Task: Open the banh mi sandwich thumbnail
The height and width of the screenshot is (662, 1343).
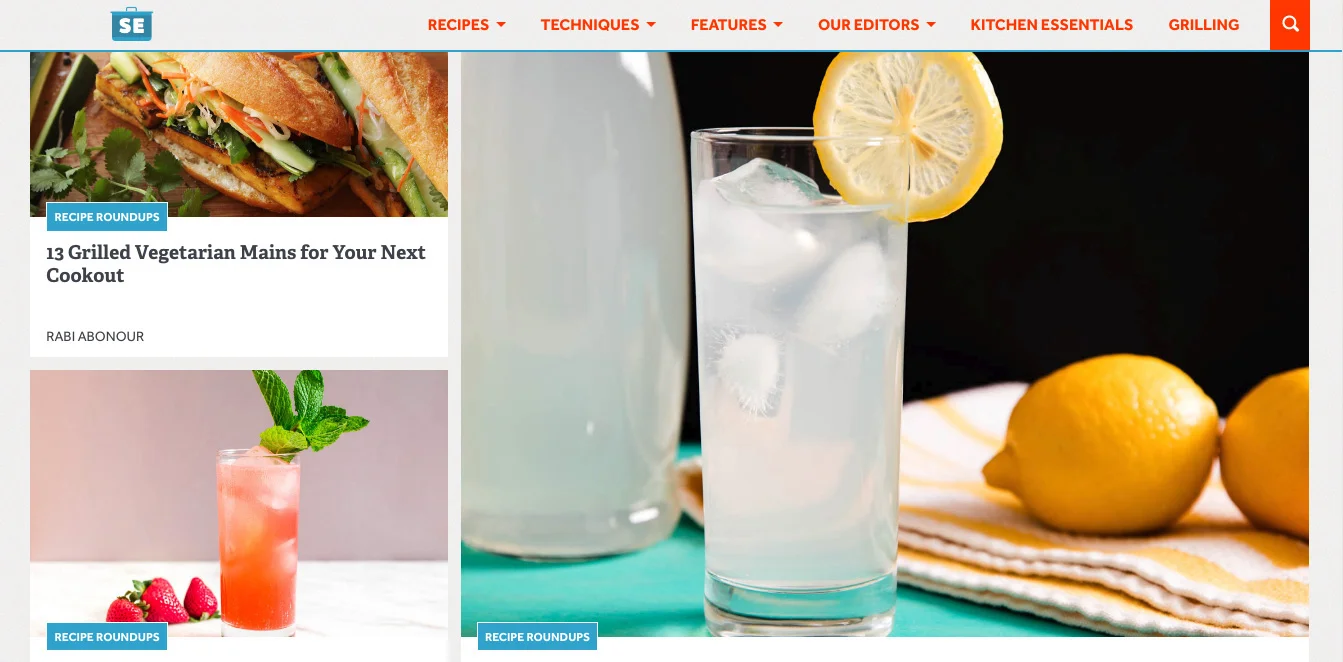Action: [239, 134]
